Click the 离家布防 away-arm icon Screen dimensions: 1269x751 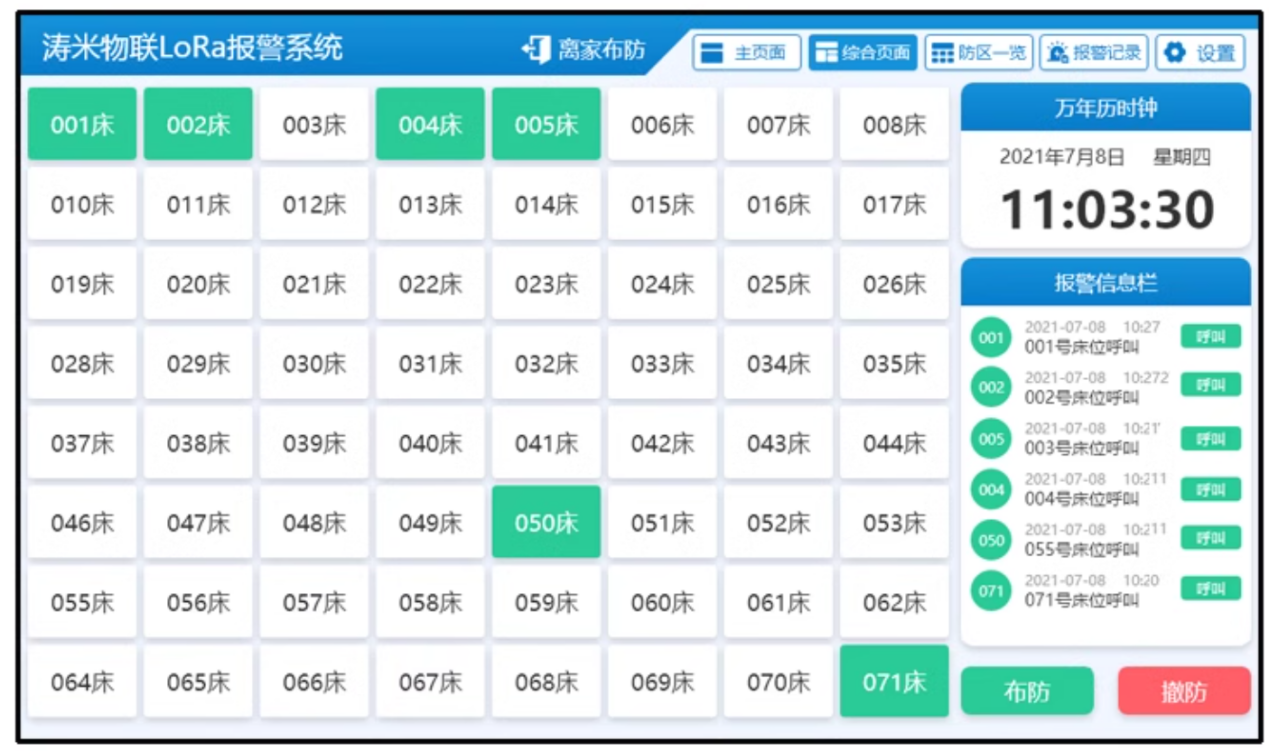537,49
